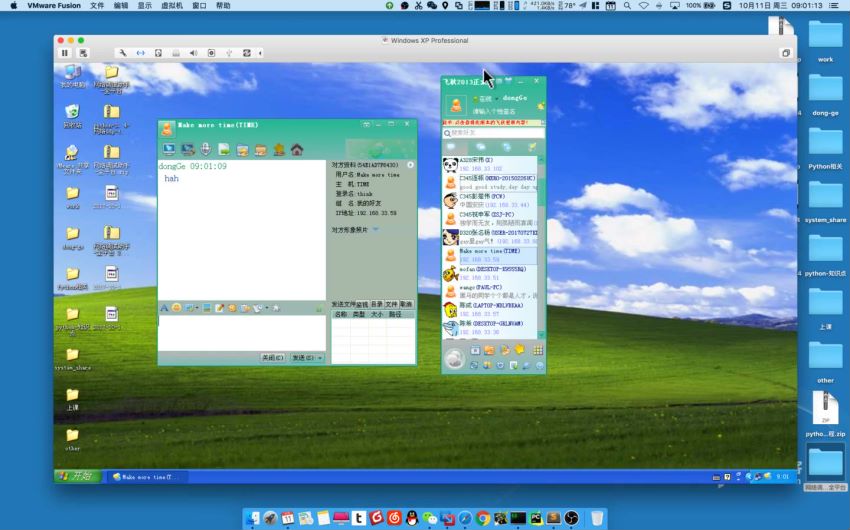Screen dimensions: 850x530
Task: Click Make more time taskbar button
Action: point(147,477)
